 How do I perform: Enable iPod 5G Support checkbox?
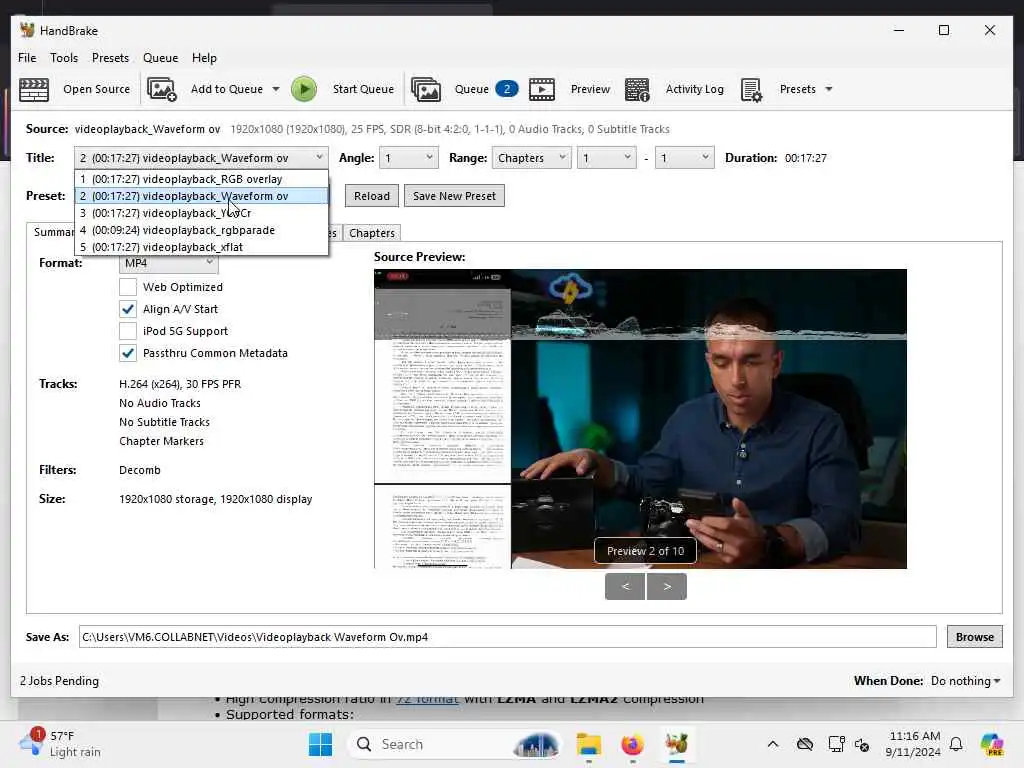(x=128, y=331)
